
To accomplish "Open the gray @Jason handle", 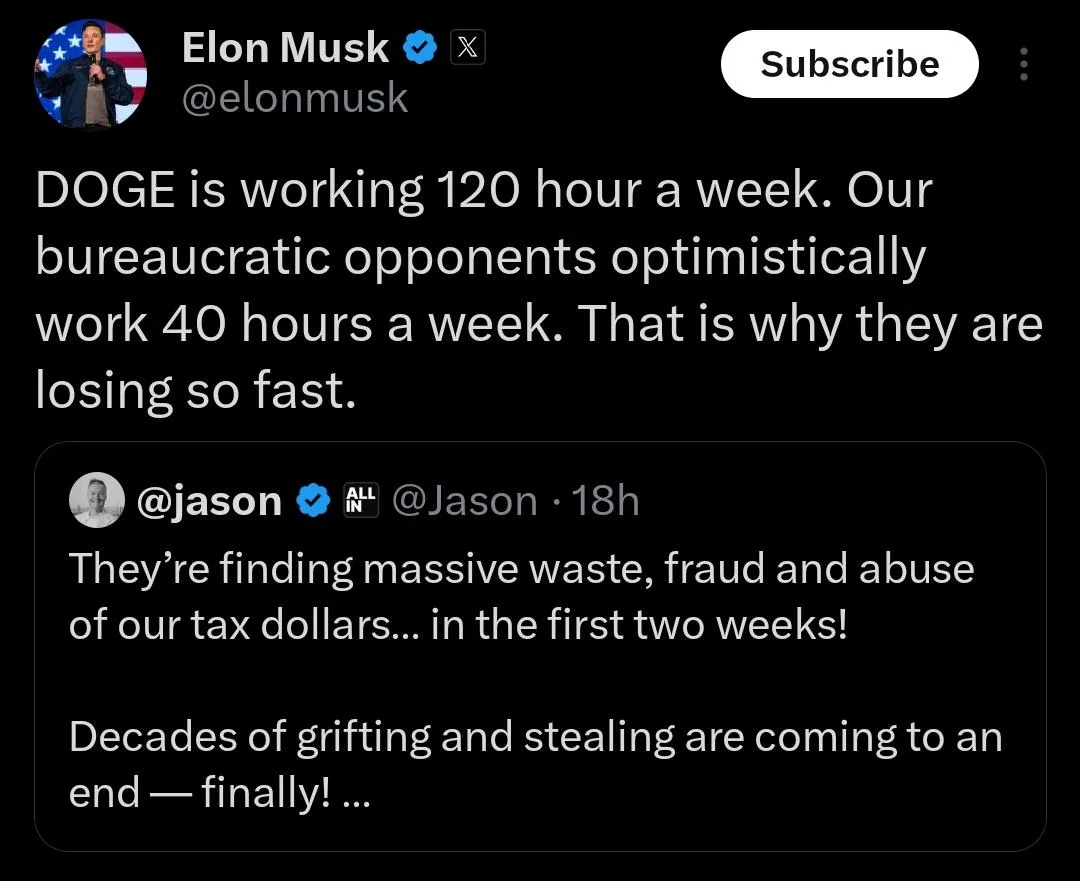I will (464, 501).
